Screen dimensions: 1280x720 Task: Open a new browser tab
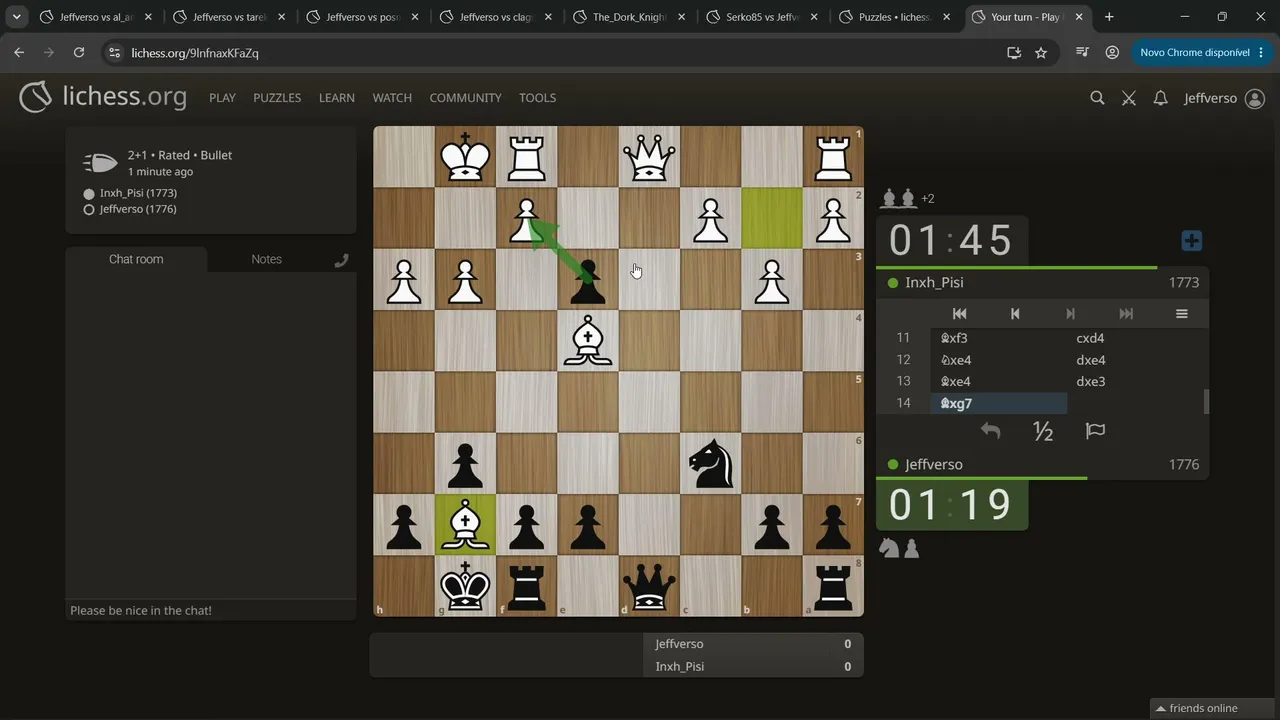[x=1109, y=17]
